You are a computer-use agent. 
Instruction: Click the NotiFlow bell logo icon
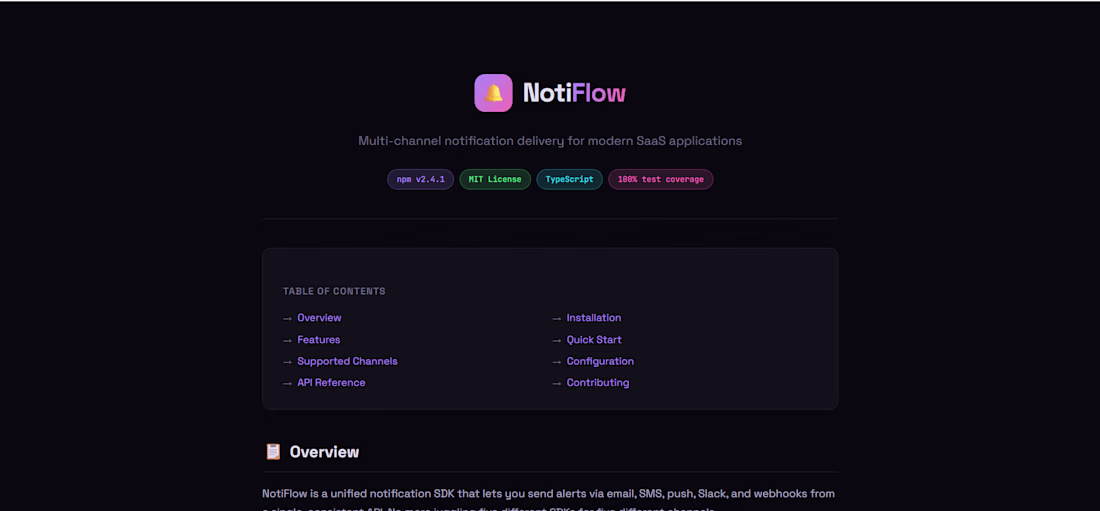point(493,93)
